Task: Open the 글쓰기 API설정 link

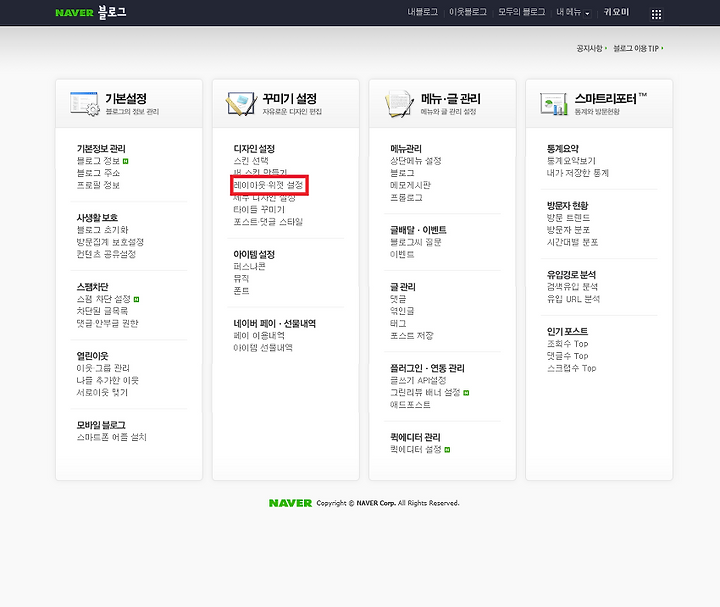Action: pos(418,381)
